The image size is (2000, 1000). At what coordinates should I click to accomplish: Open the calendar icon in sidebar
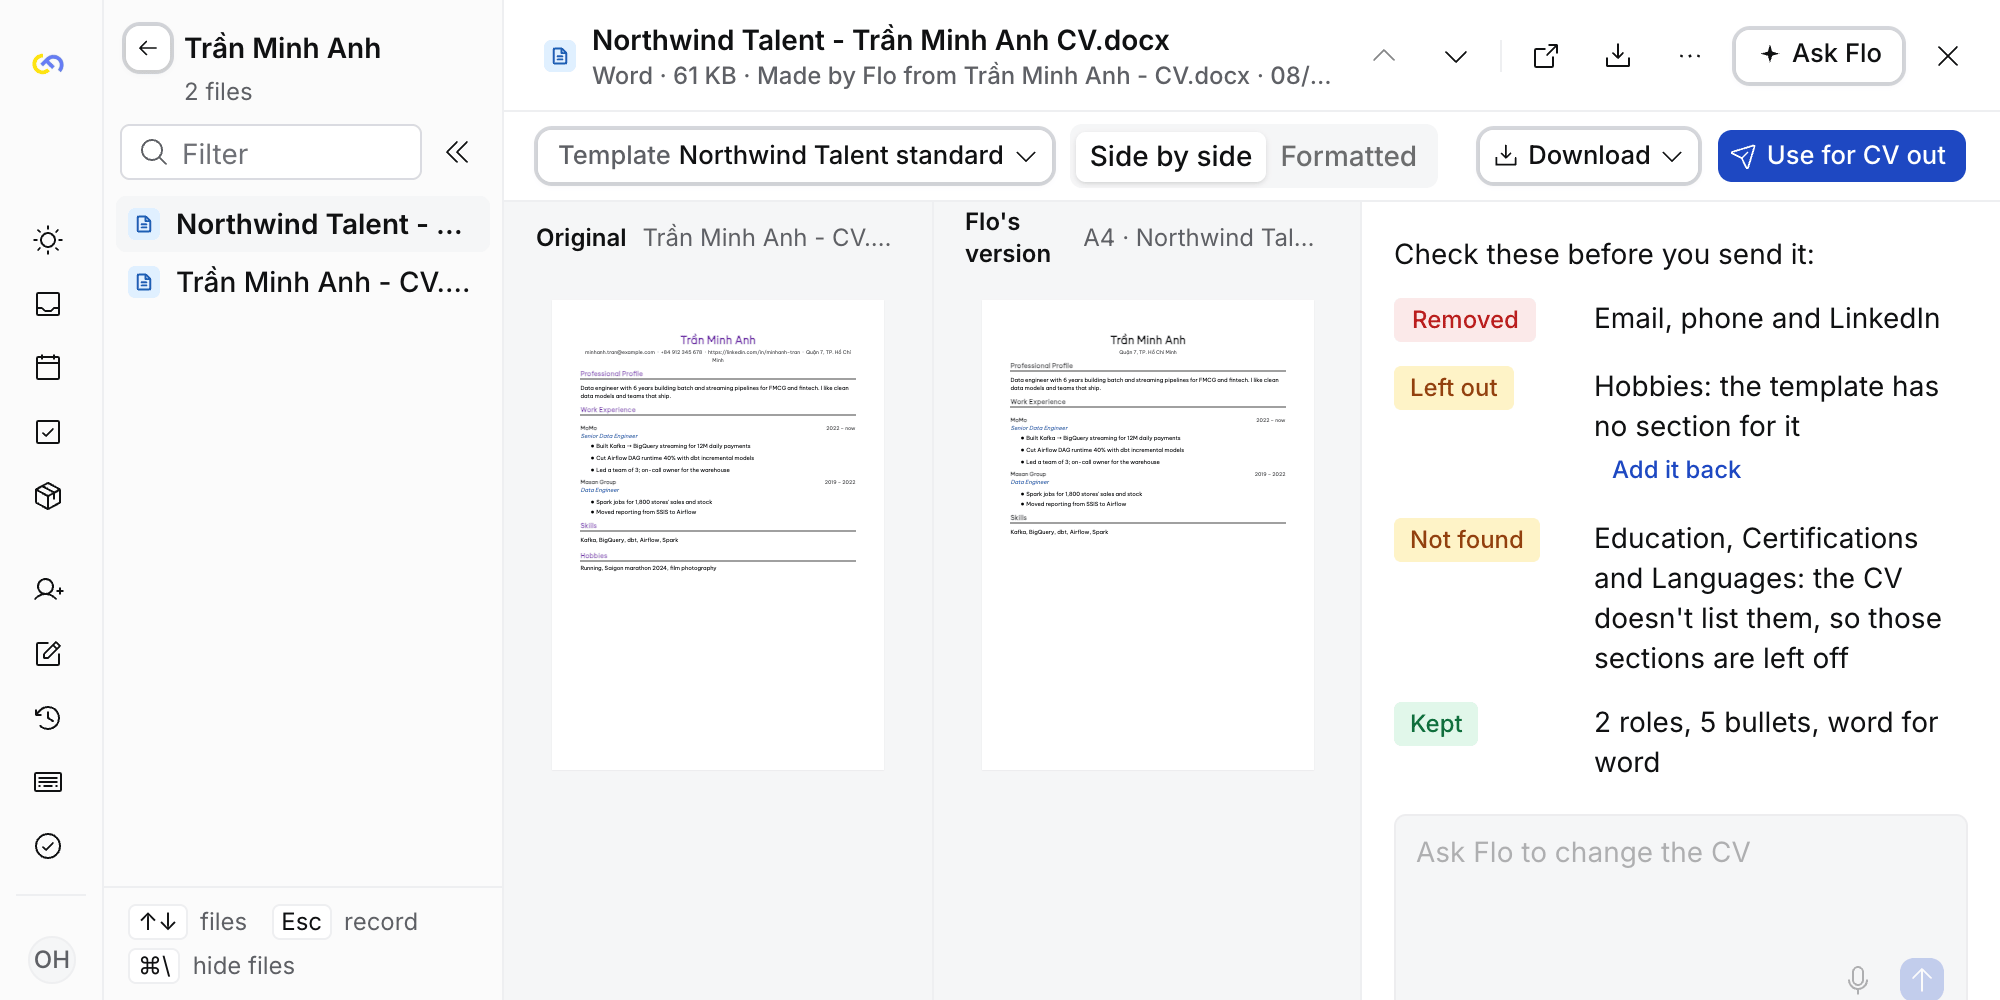point(48,368)
